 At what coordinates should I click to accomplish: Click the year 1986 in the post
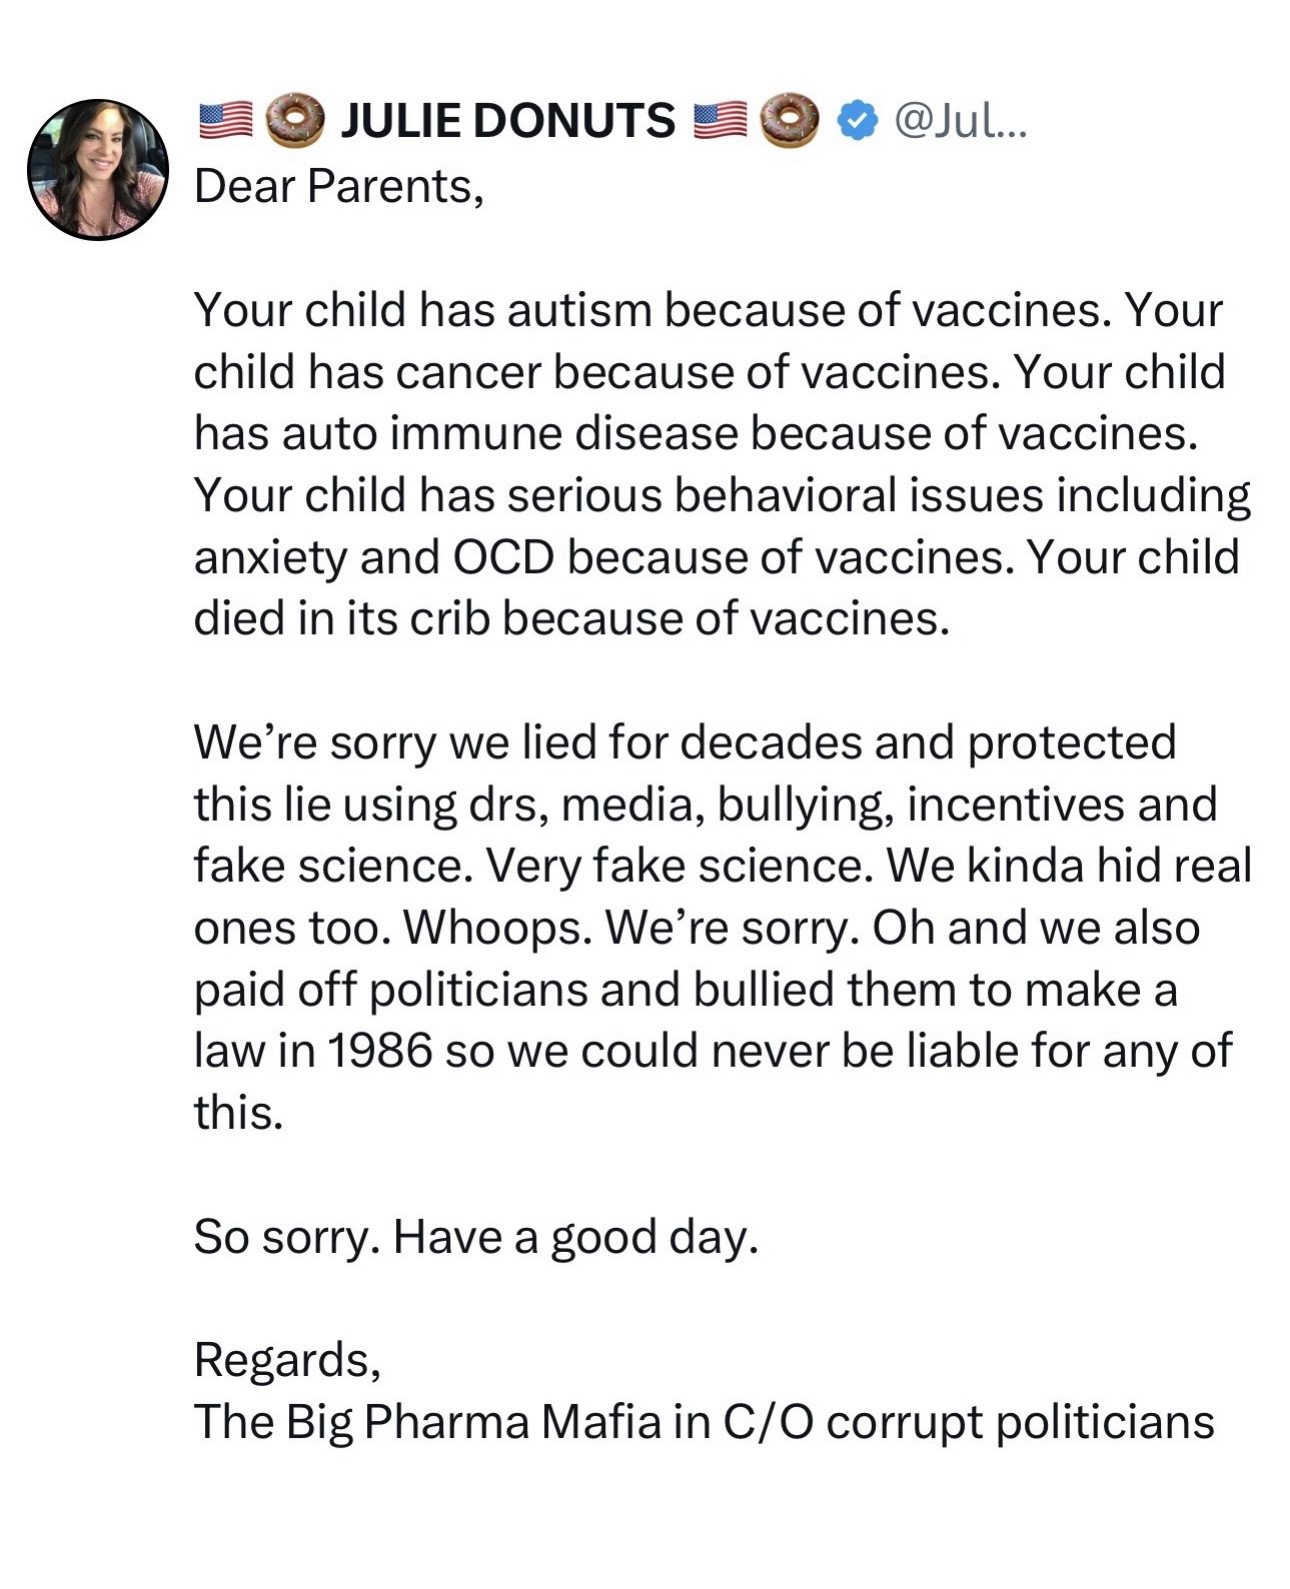(379, 1051)
